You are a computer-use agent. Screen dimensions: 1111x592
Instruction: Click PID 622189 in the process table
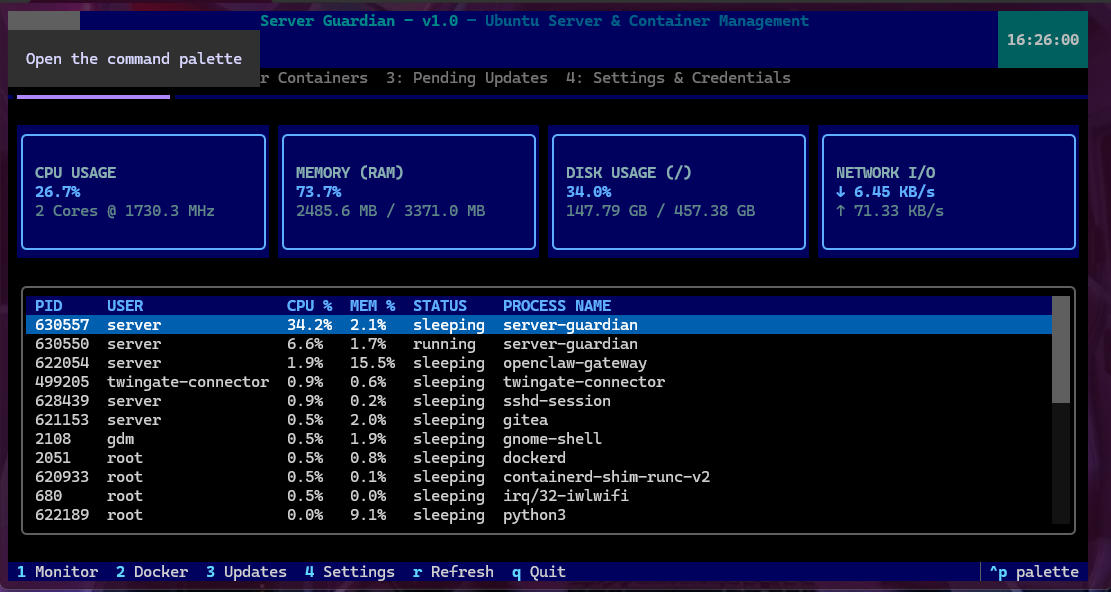[x=62, y=515]
